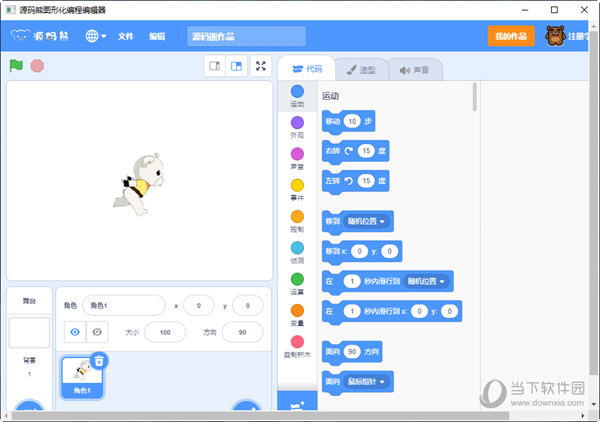Screen dimensions: 600x422
Task: Open 随机位置 dropdown in 移到 block
Action: click(x=366, y=222)
